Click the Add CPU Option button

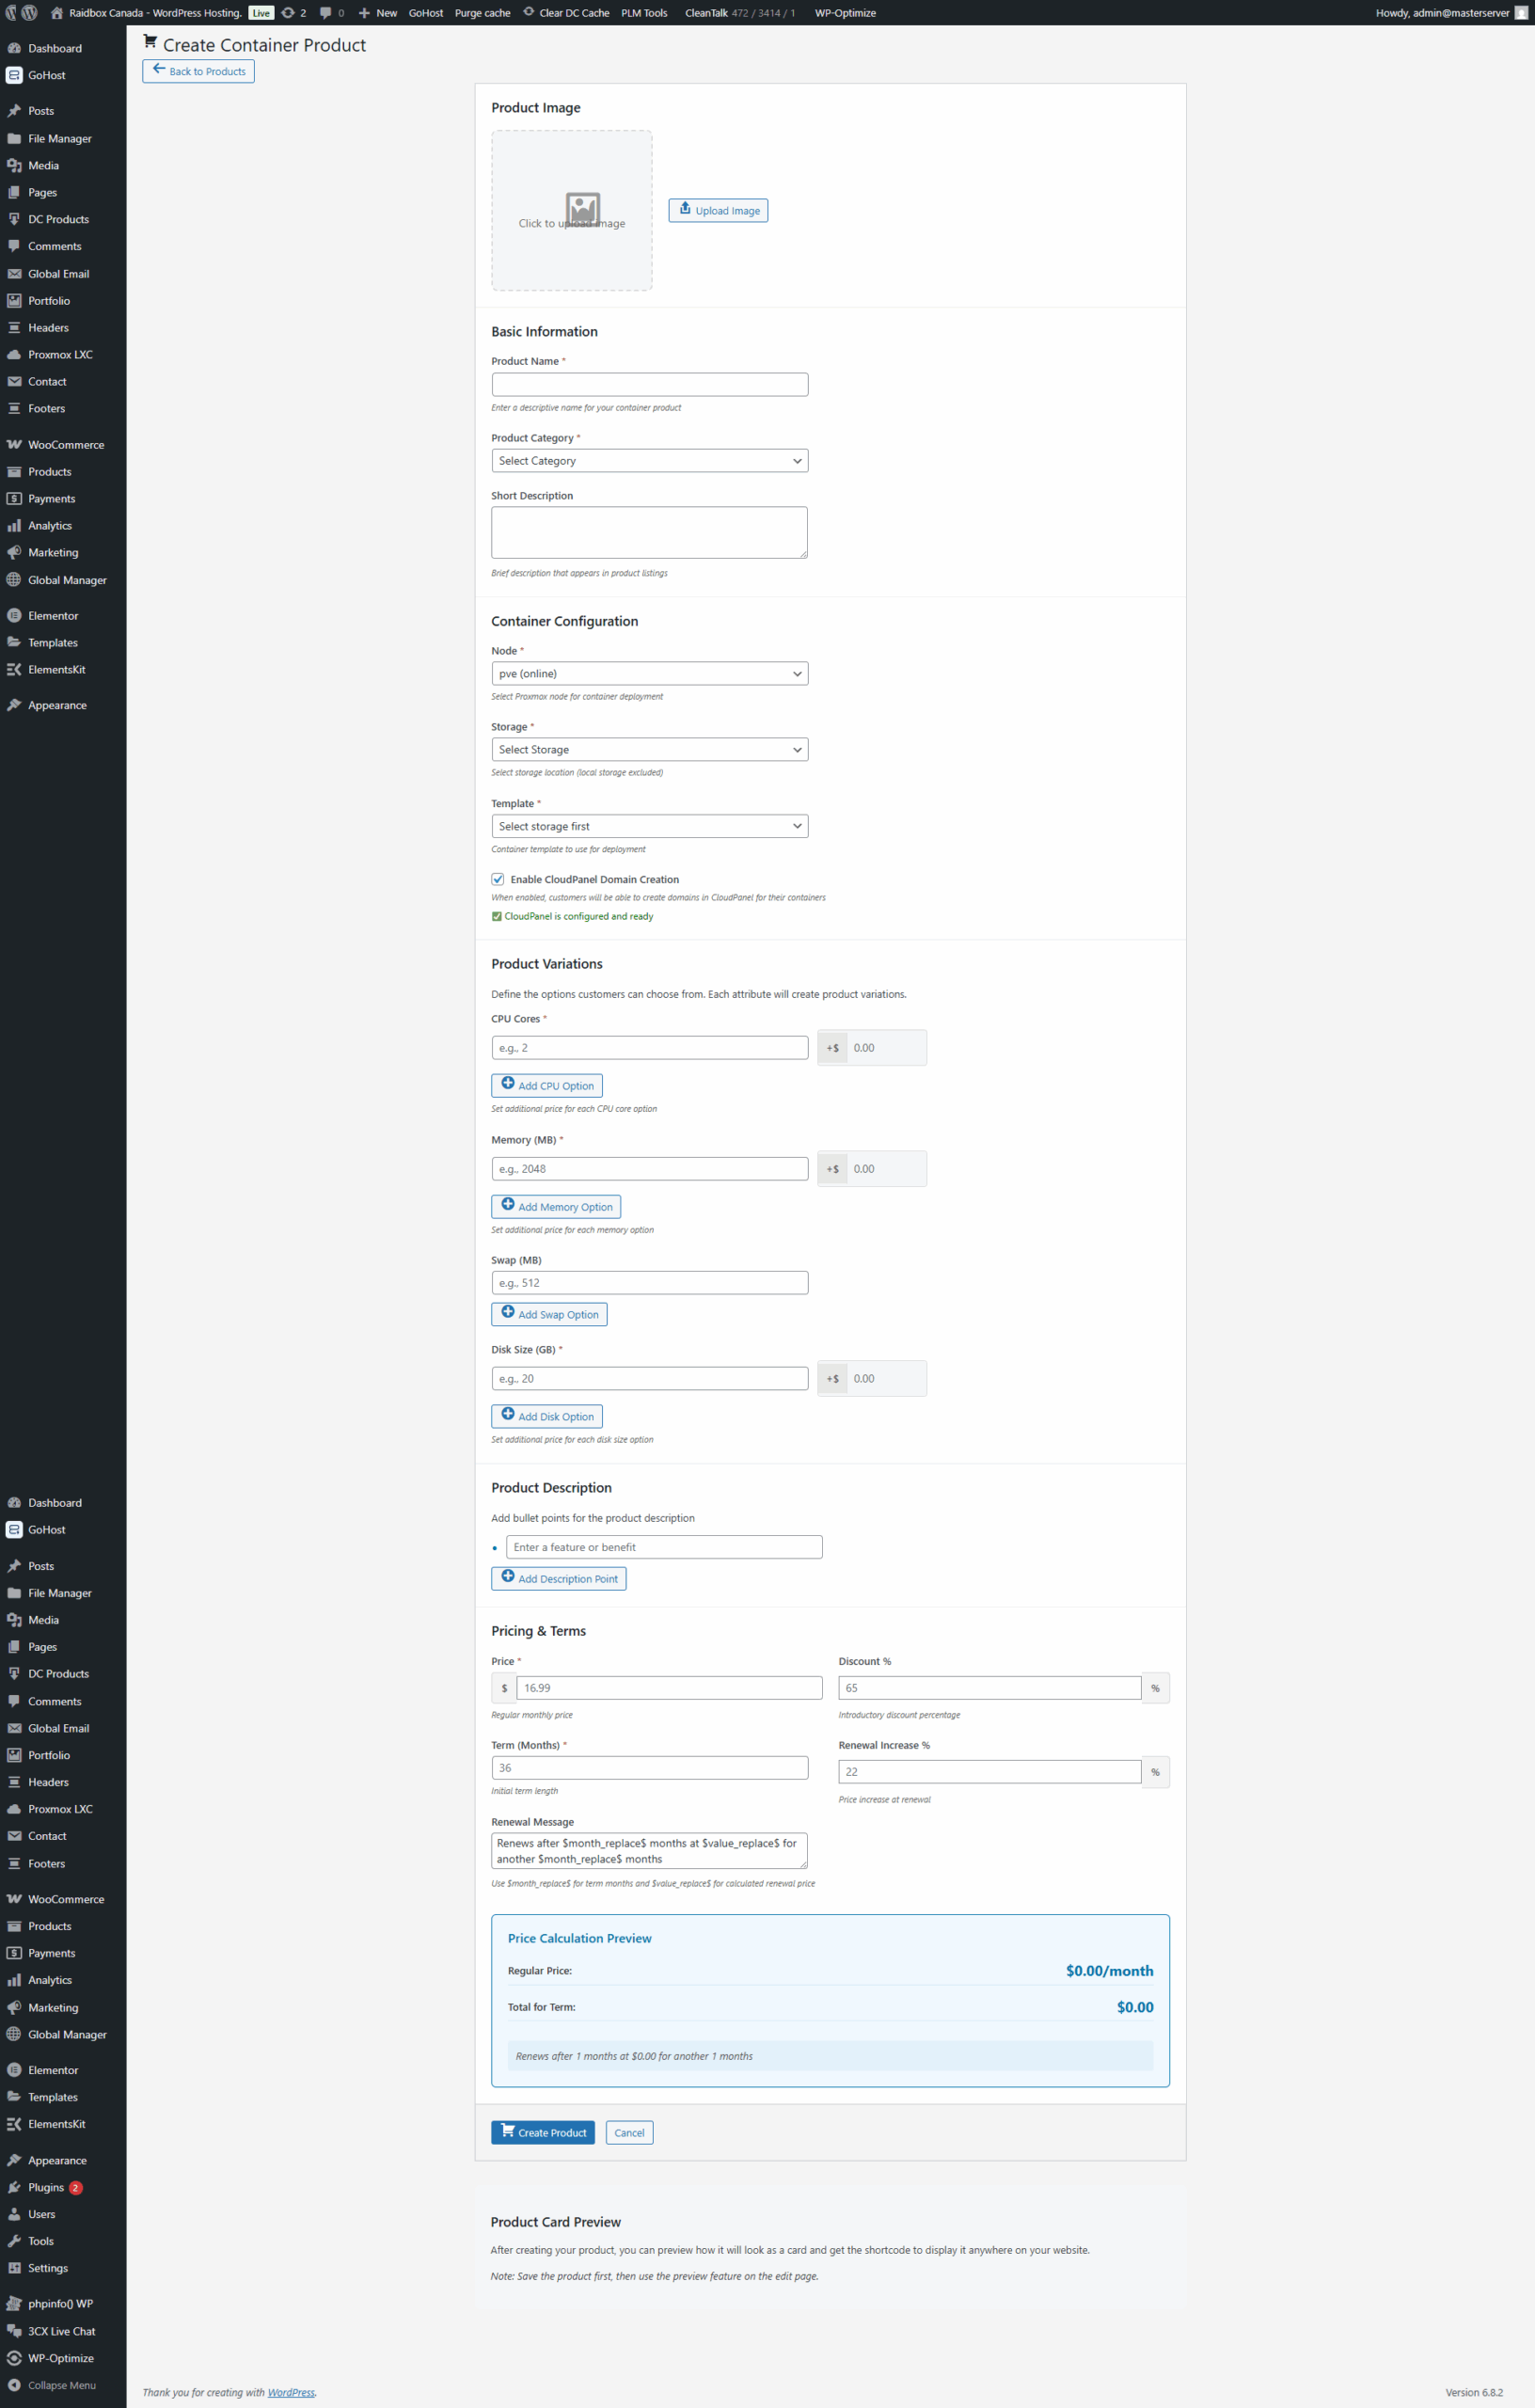point(546,1085)
